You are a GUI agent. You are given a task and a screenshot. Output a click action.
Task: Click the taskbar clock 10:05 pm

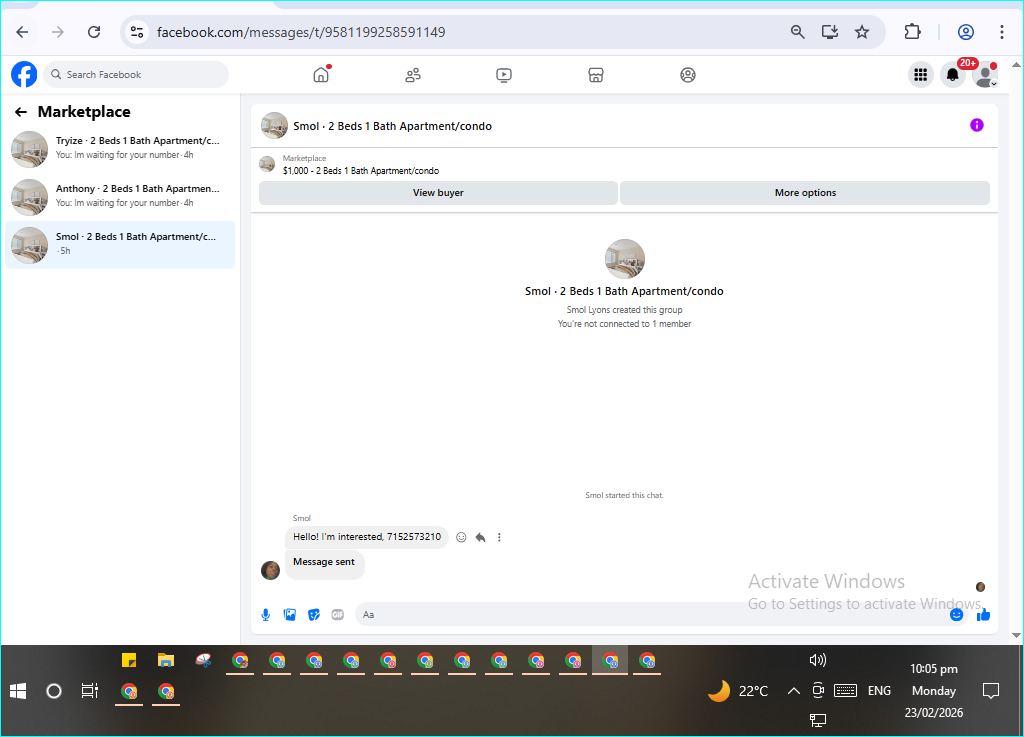tap(934, 668)
